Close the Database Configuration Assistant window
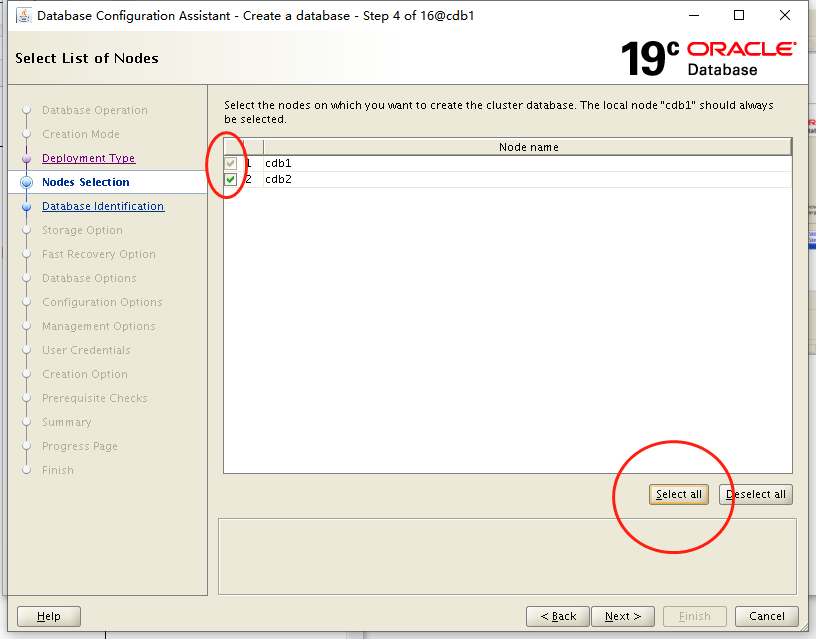816x639 pixels. pyautogui.click(x=785, y=15)
